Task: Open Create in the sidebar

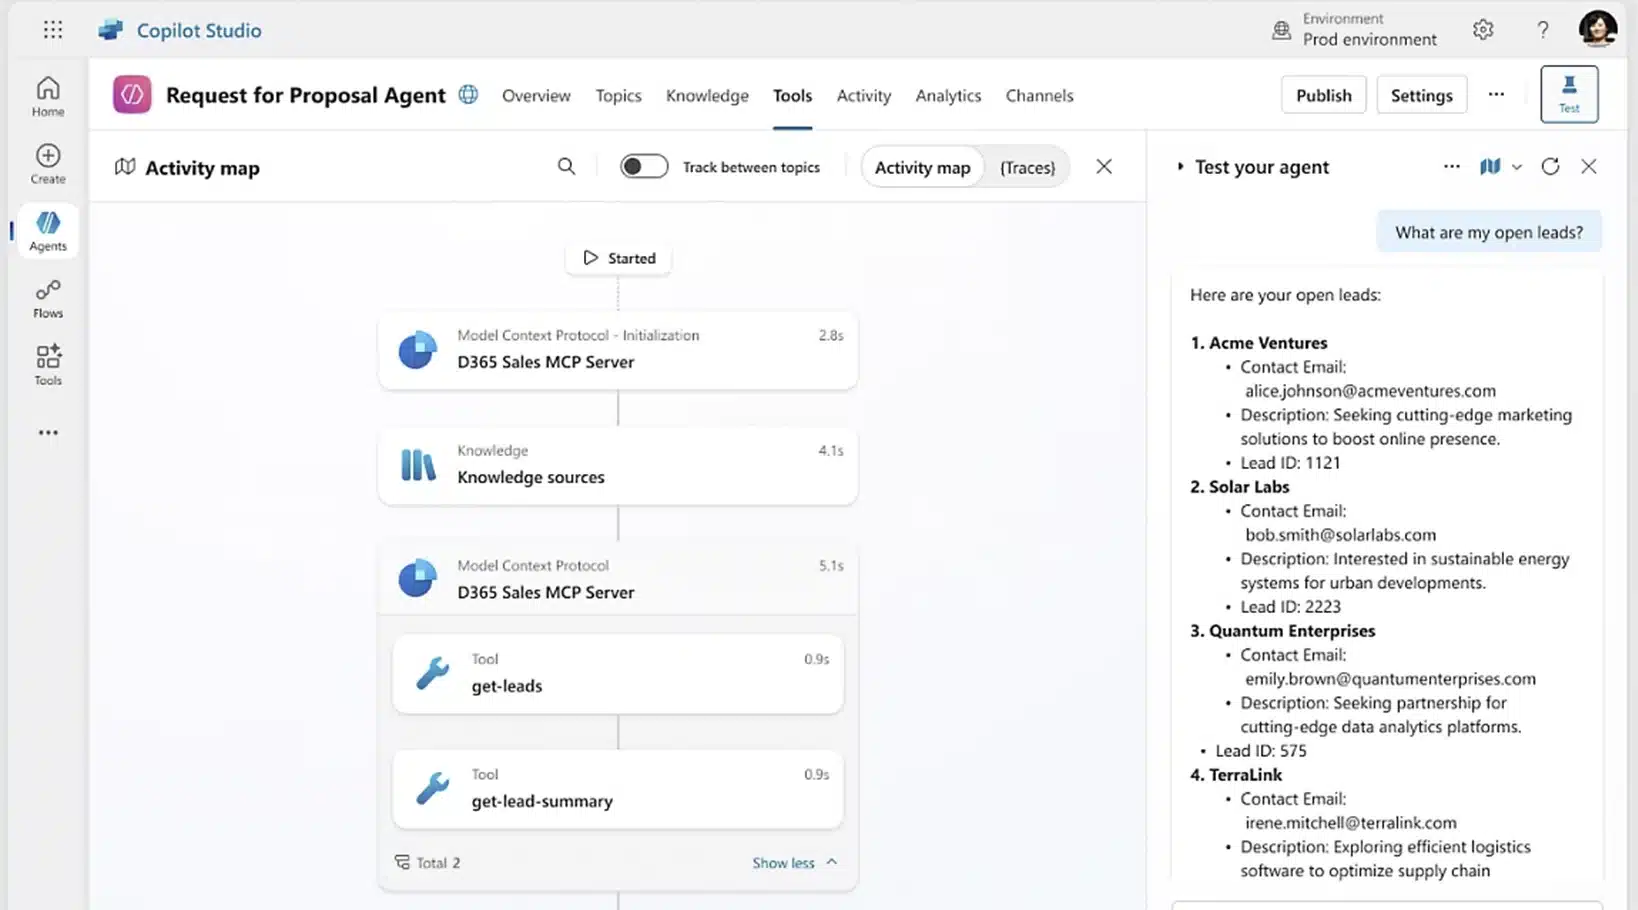Action: coord(48,164)
